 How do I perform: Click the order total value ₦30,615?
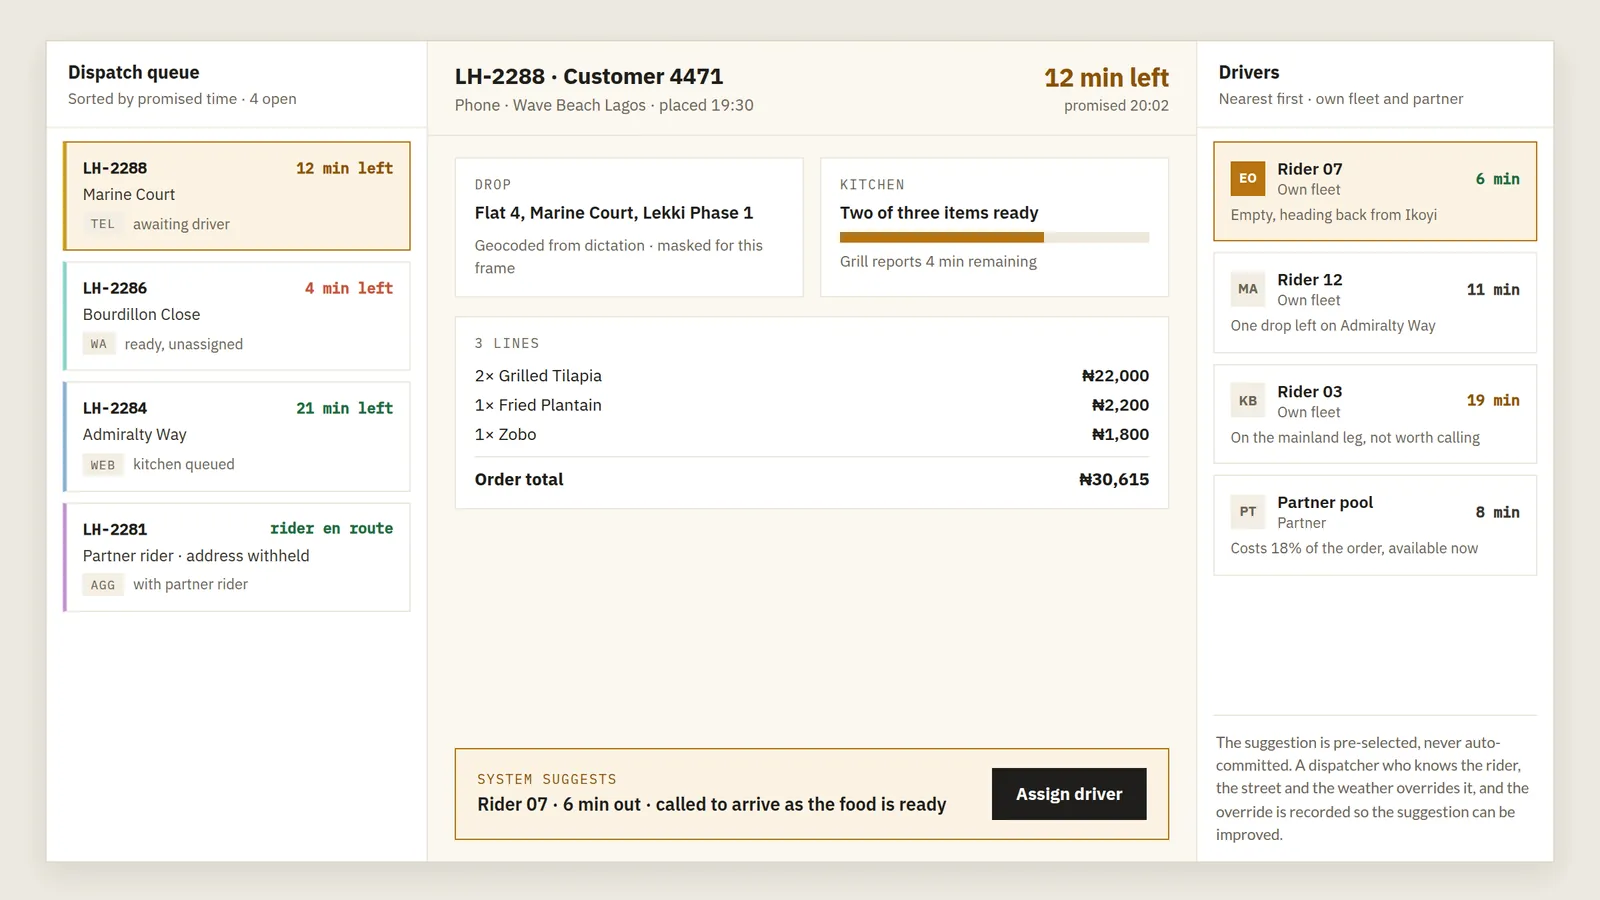[1114, 480]
